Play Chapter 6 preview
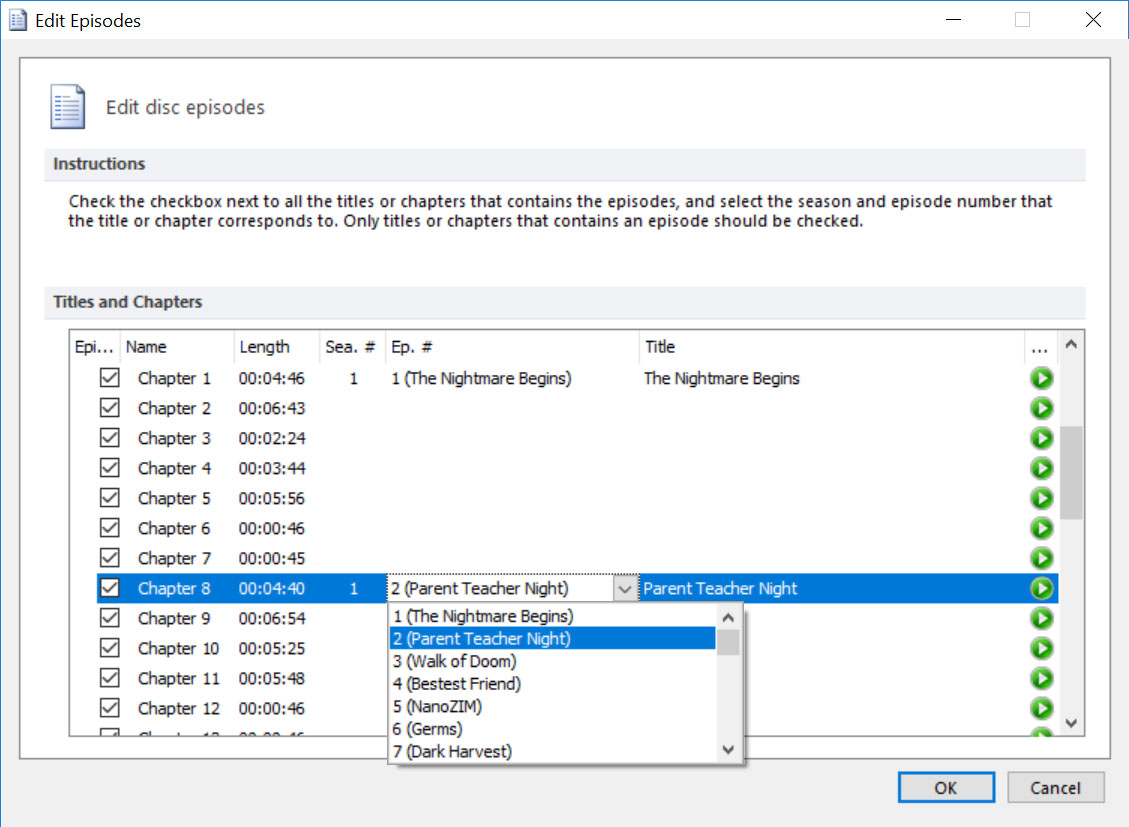This screenshot has height=827, width=1129. (x=1041, y=528)
